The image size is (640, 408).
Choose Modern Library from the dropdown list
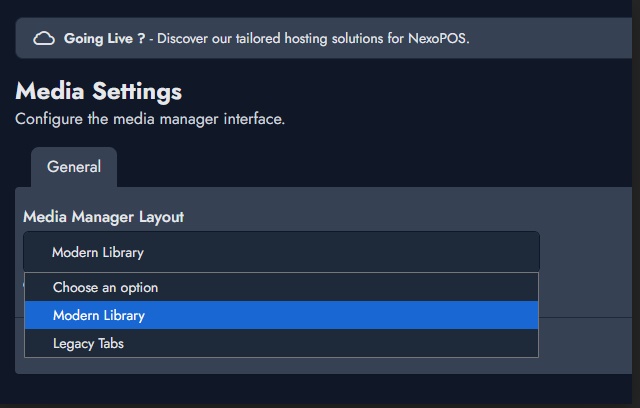tap(281, 315)
